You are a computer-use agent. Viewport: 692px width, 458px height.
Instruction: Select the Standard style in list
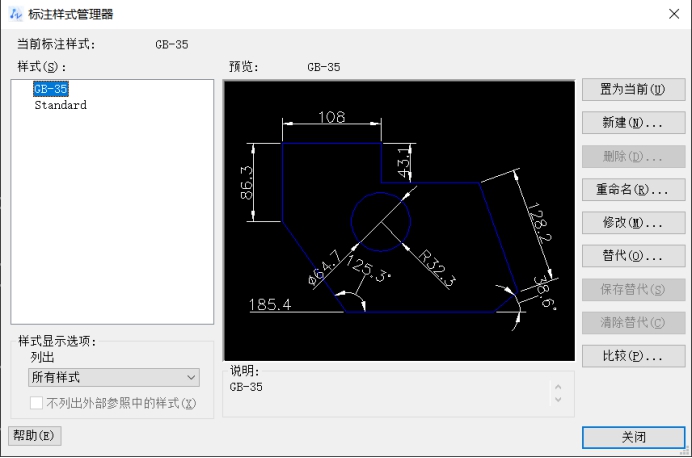pos(60,105)
